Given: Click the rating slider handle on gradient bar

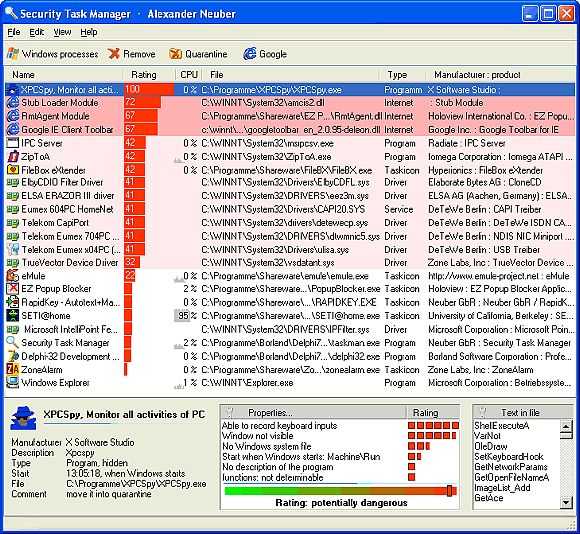Looking at the screenshot, I should coord(449,491).
